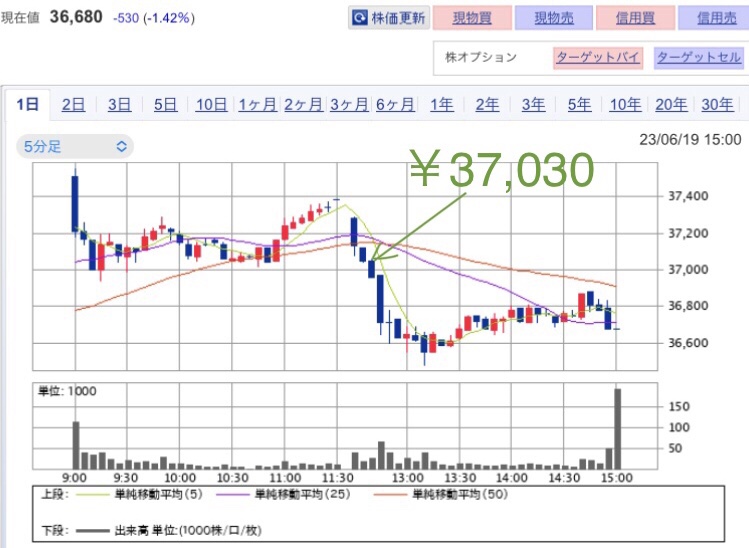This screenshot has width=749, height=548.
Task: Click the 信用売 button
Action: click(716, 18)
